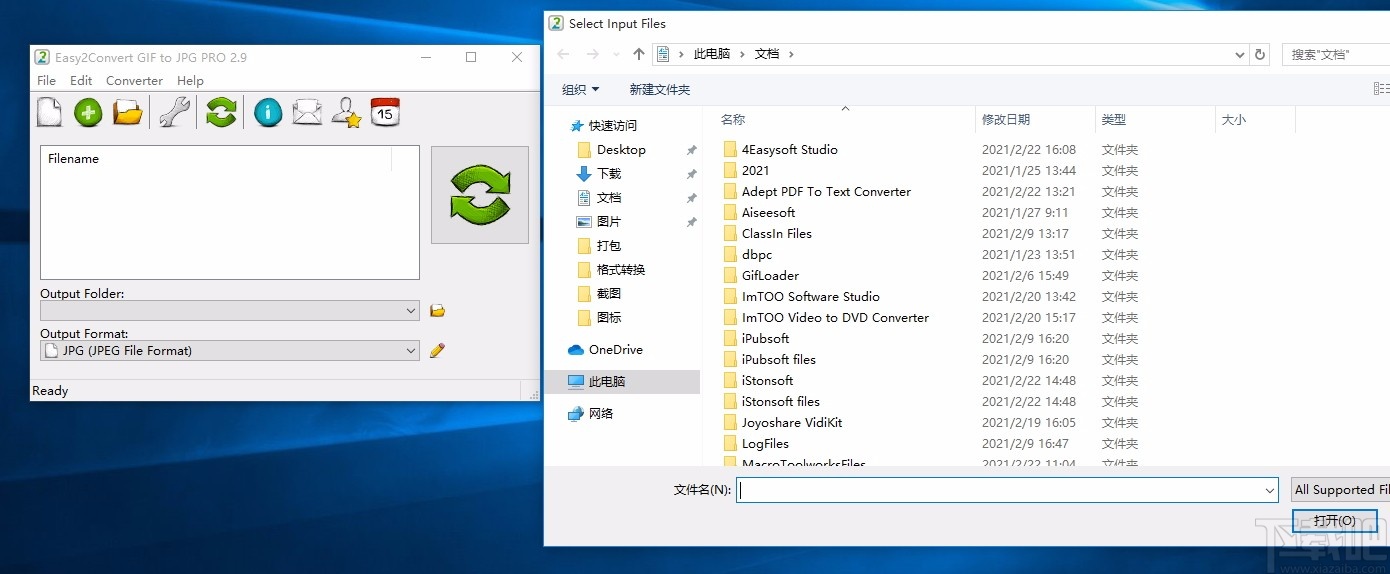Open the Converter menu
This screenshot has width=1390, height=574.
click(134, 81)
